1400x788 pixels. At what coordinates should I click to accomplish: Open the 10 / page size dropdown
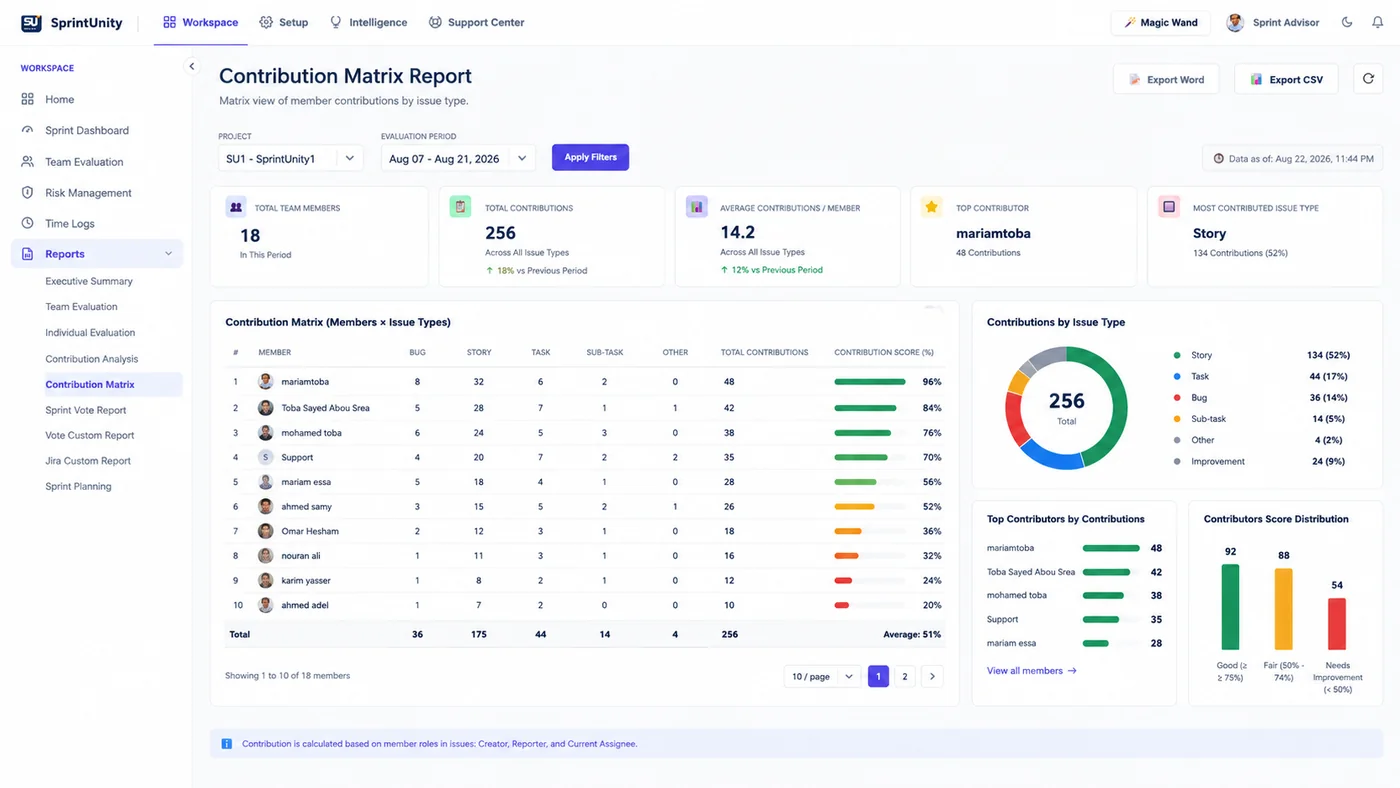tap(822, 677)
